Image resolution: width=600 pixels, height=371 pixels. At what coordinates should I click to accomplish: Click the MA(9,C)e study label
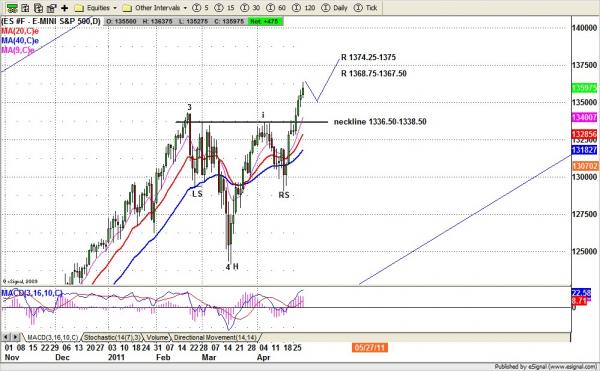point(18,50)
